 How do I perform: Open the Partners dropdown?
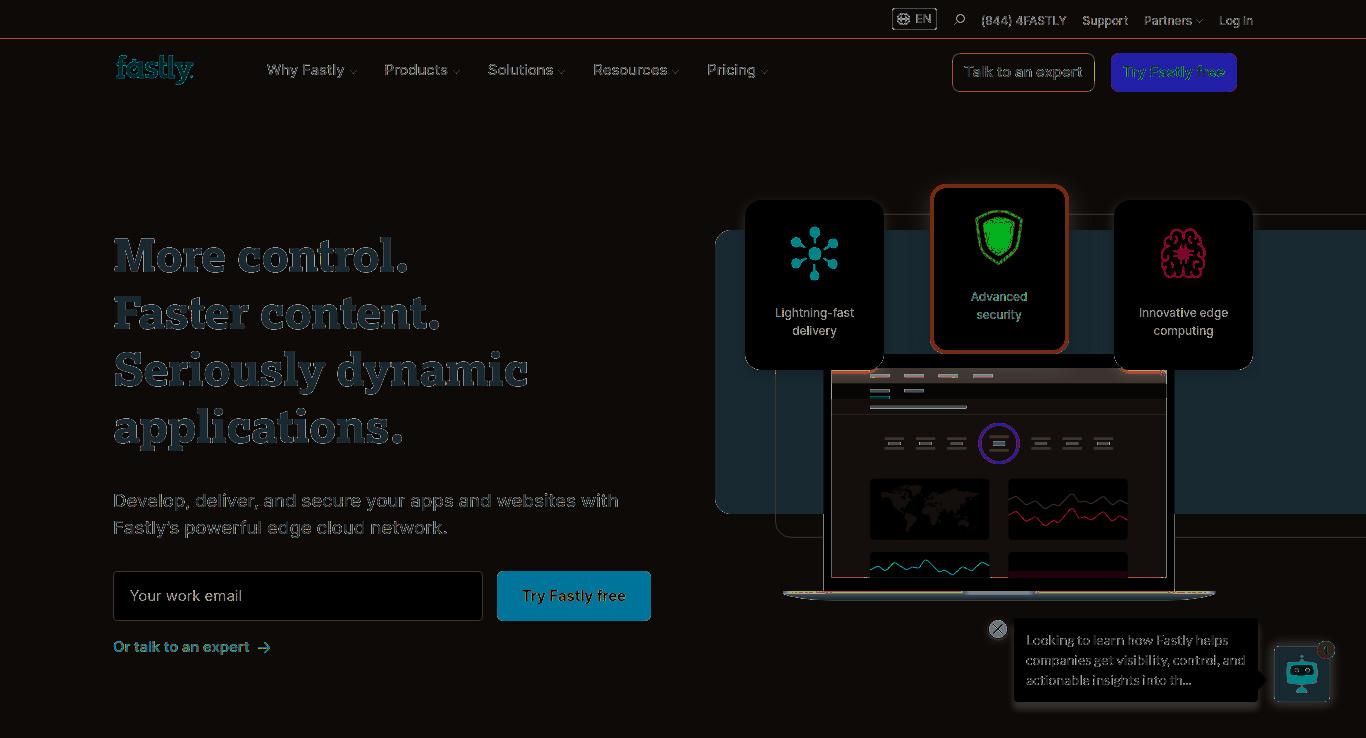(1173, 20)
